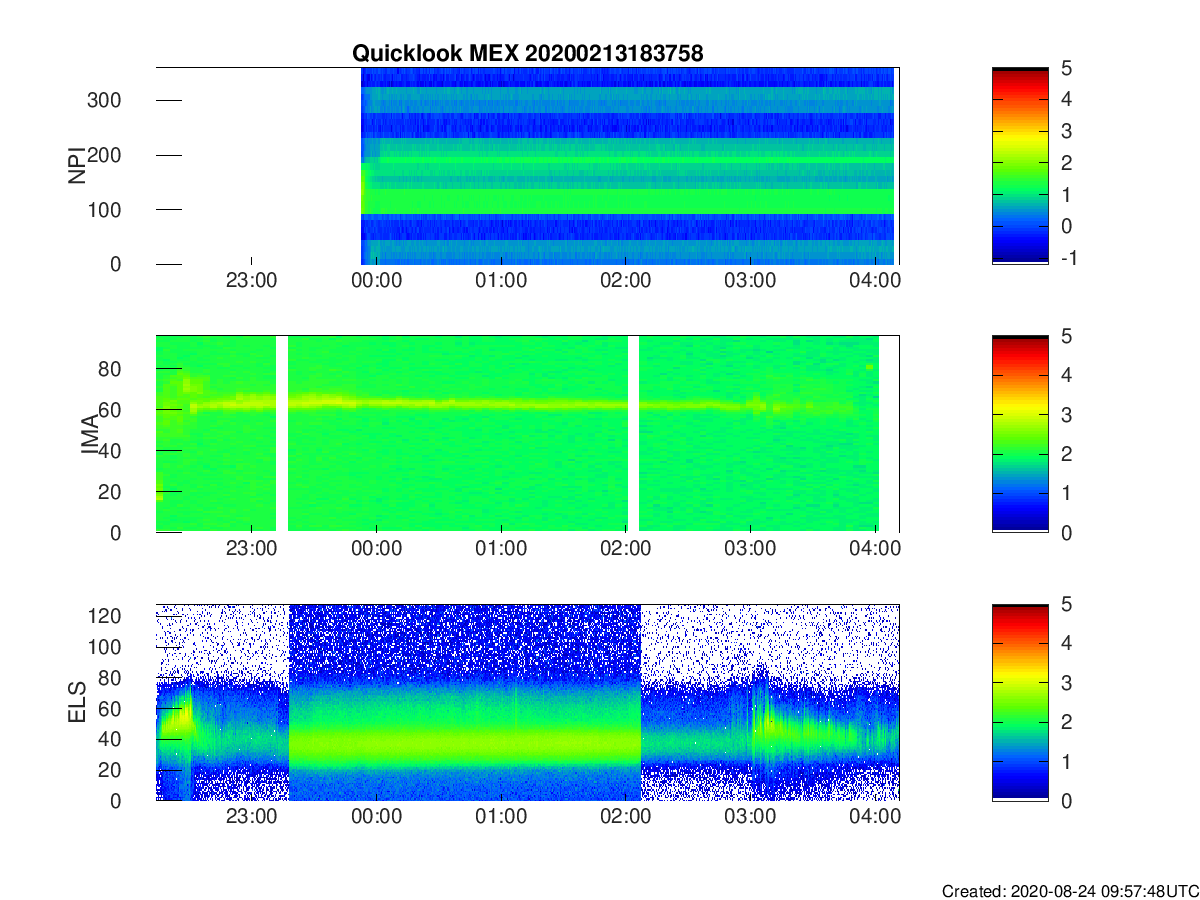
Task: Click the '5' tick on ELS color bar
Action: click(1067, 604)
